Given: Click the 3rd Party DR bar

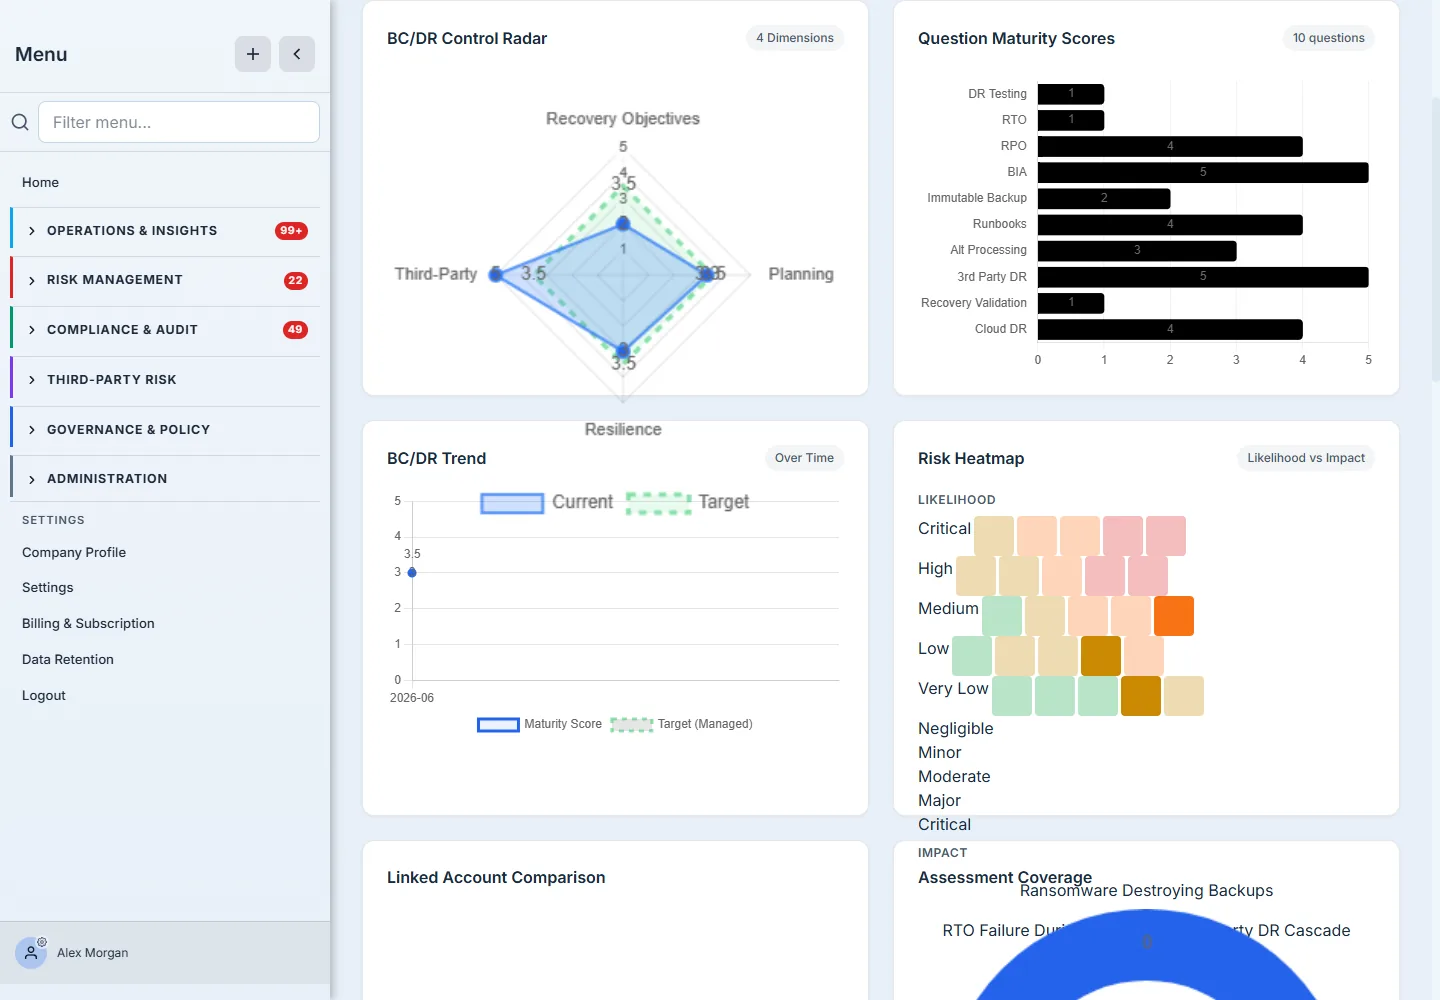Looking at the screenshot, I should (x=1203, y=277).
